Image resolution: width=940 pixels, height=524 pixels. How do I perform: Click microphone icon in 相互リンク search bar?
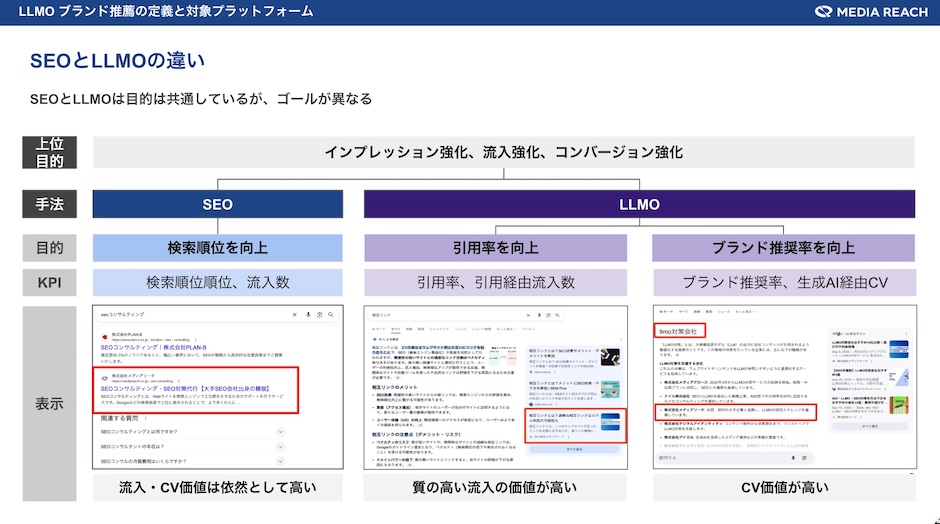pos(539,315)
